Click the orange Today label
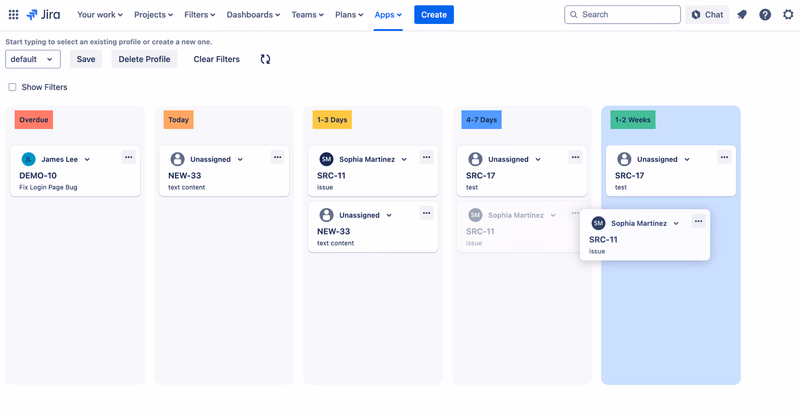This screenshot has width=800, height=414. pyautogui.click(x=179, y=120)
